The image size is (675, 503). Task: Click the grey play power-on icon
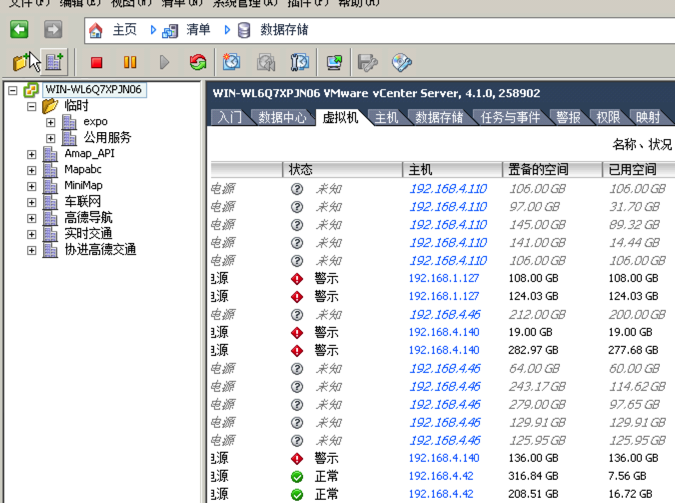[x=164, y=62]
